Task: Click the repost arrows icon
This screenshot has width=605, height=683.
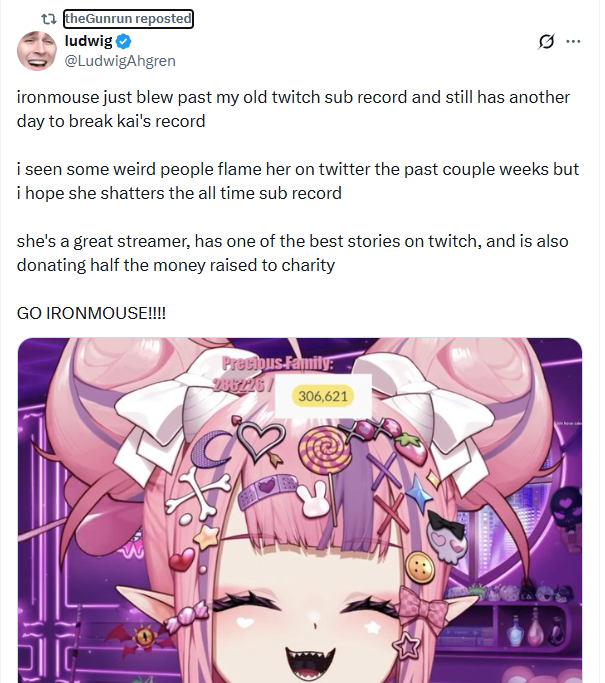Action: pyautogui.click(x=48, y=19)
